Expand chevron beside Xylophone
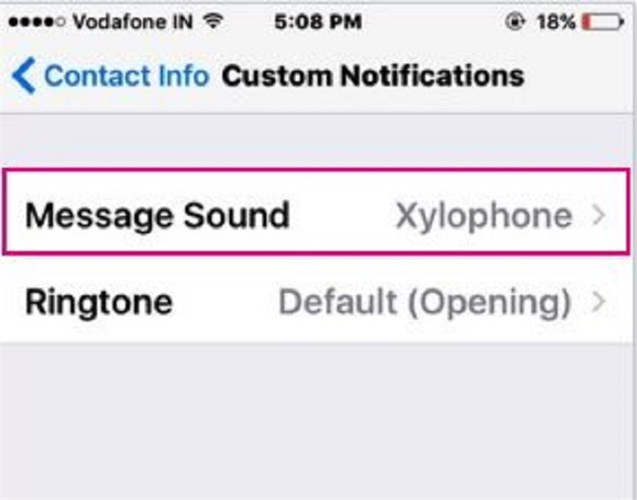Viewport: 637px width, 500px height. pos(599,216)
